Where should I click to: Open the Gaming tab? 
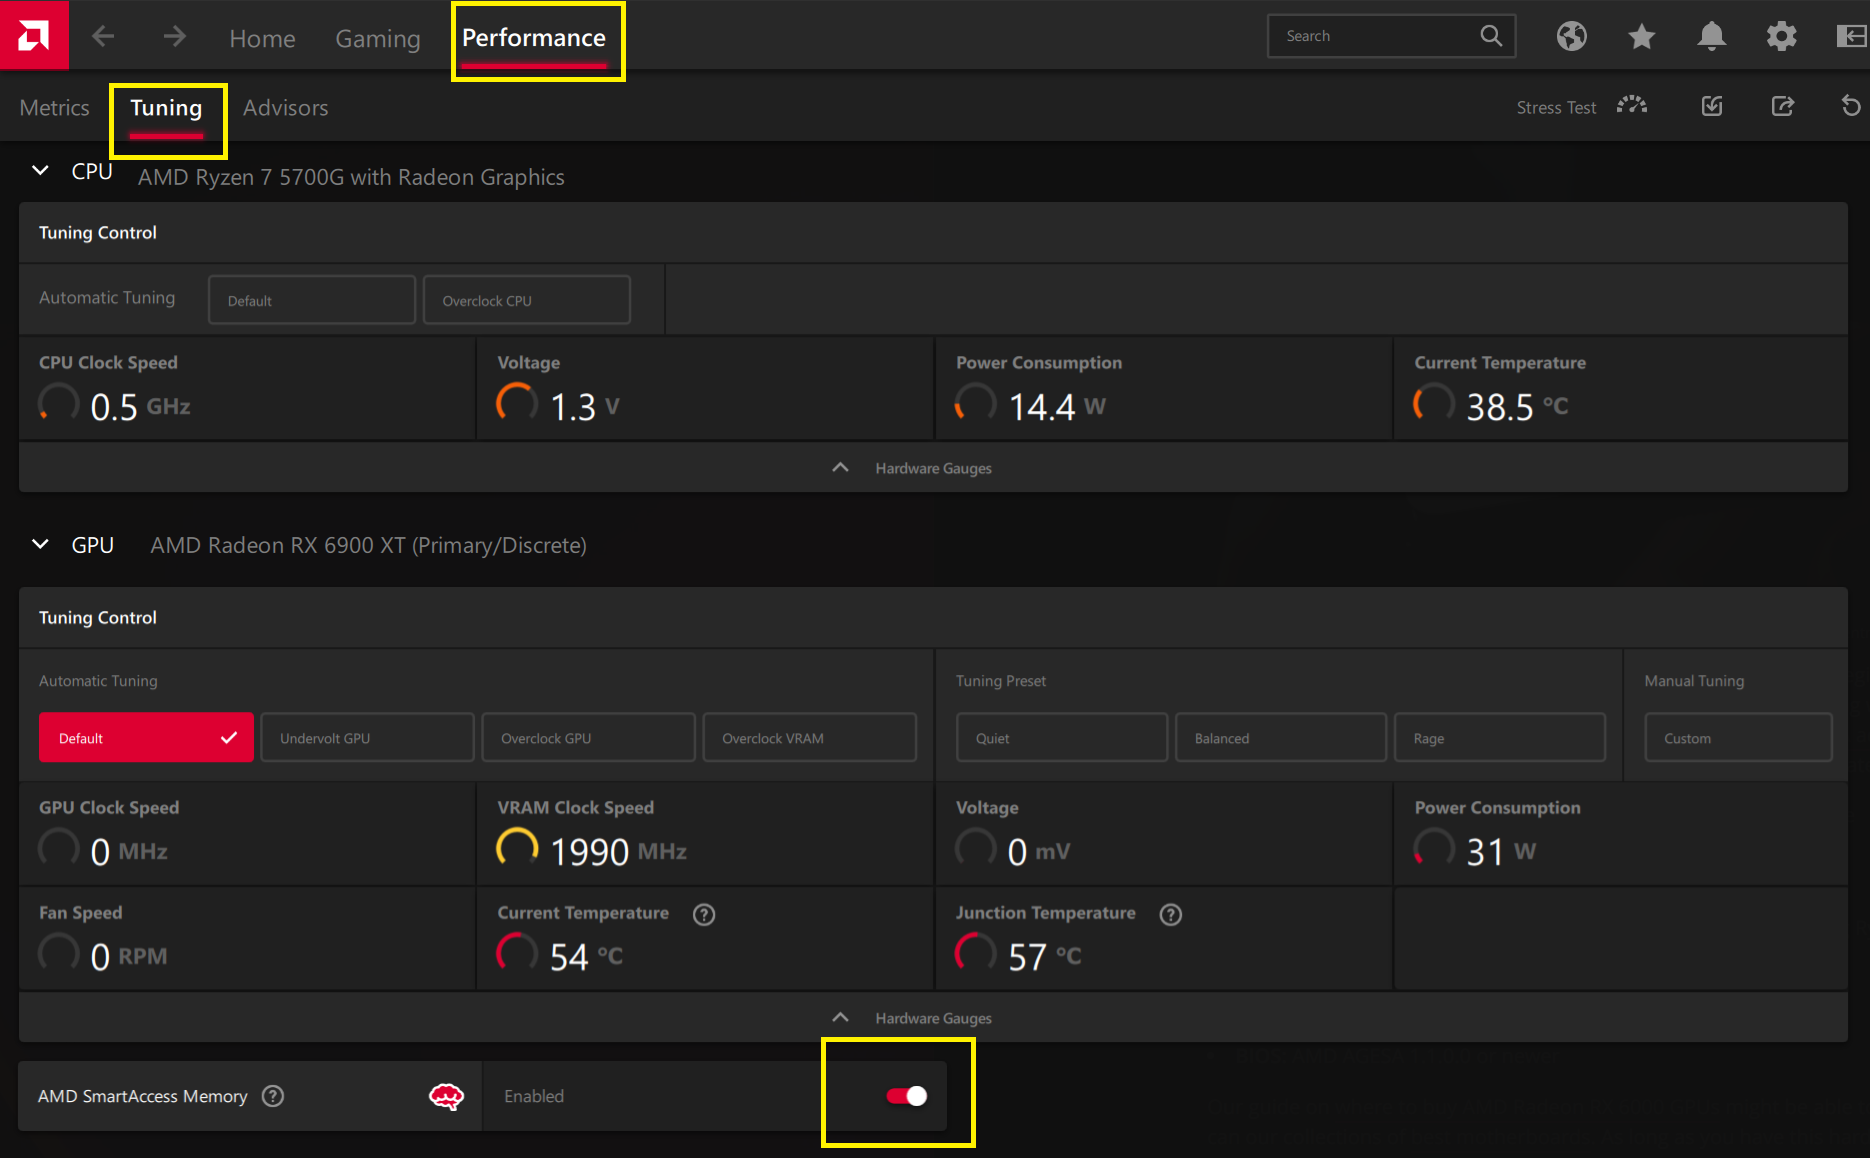coord(378,38)
